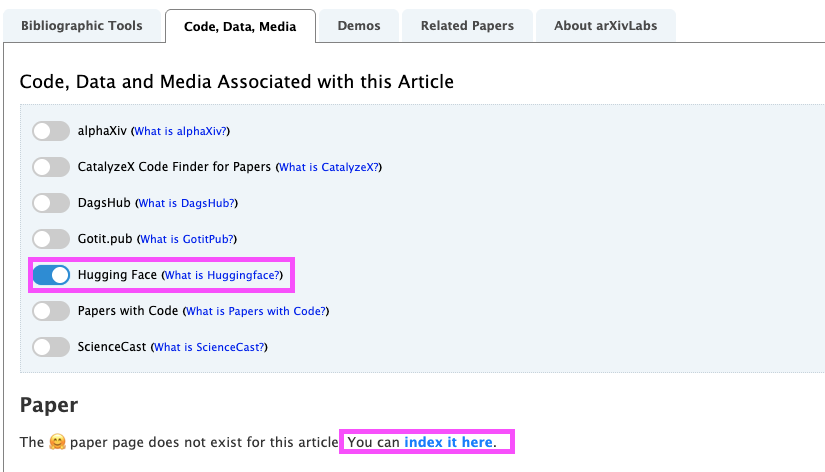Open the 'What is CatalyzeX?' link

point(329,167)
